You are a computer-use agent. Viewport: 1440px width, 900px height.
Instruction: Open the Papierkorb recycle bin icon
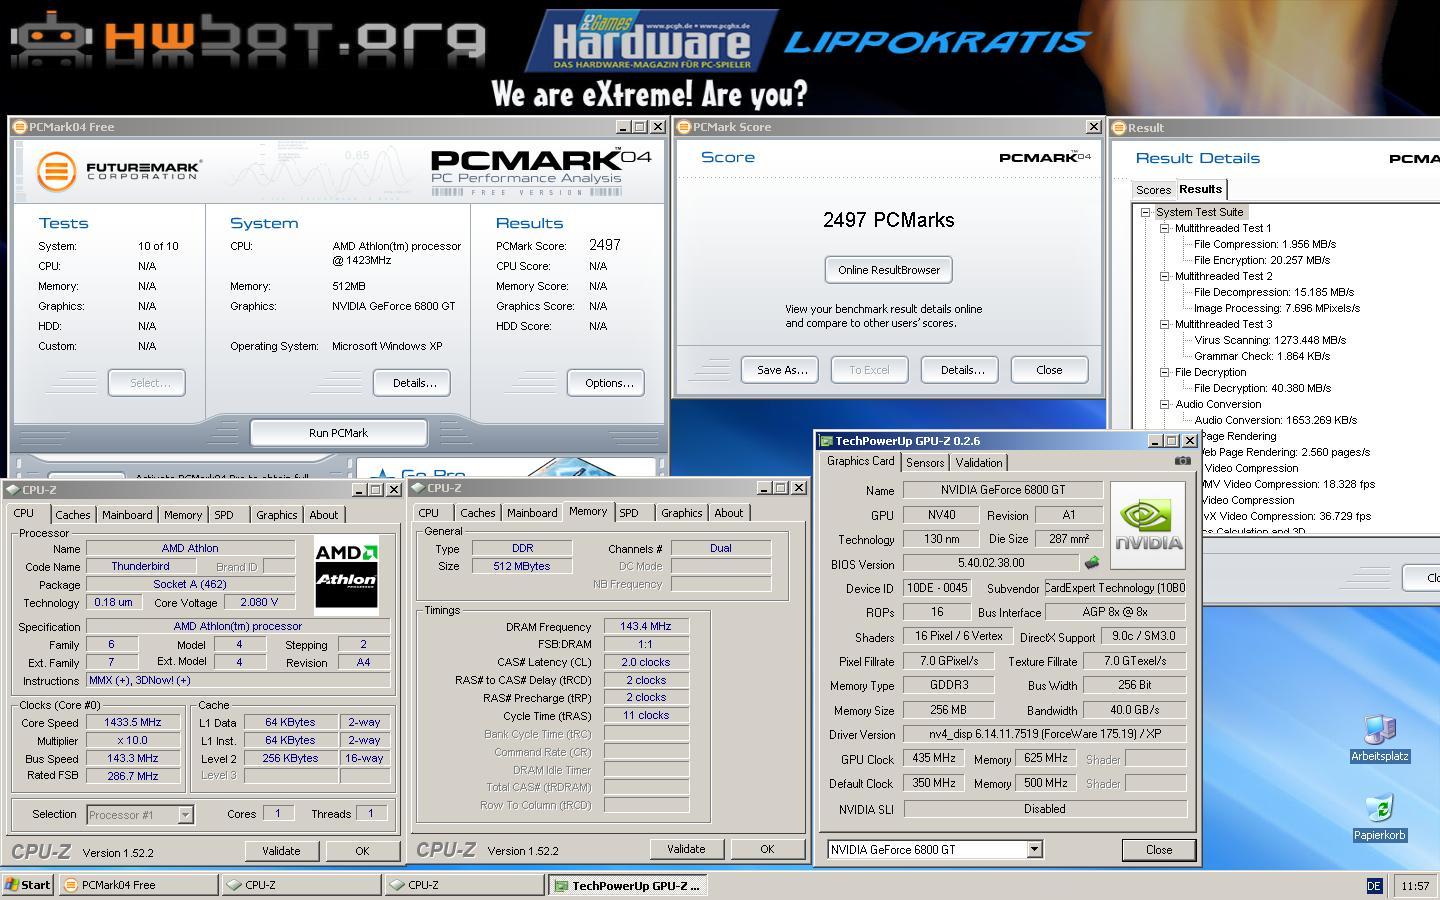point(1380,818)
